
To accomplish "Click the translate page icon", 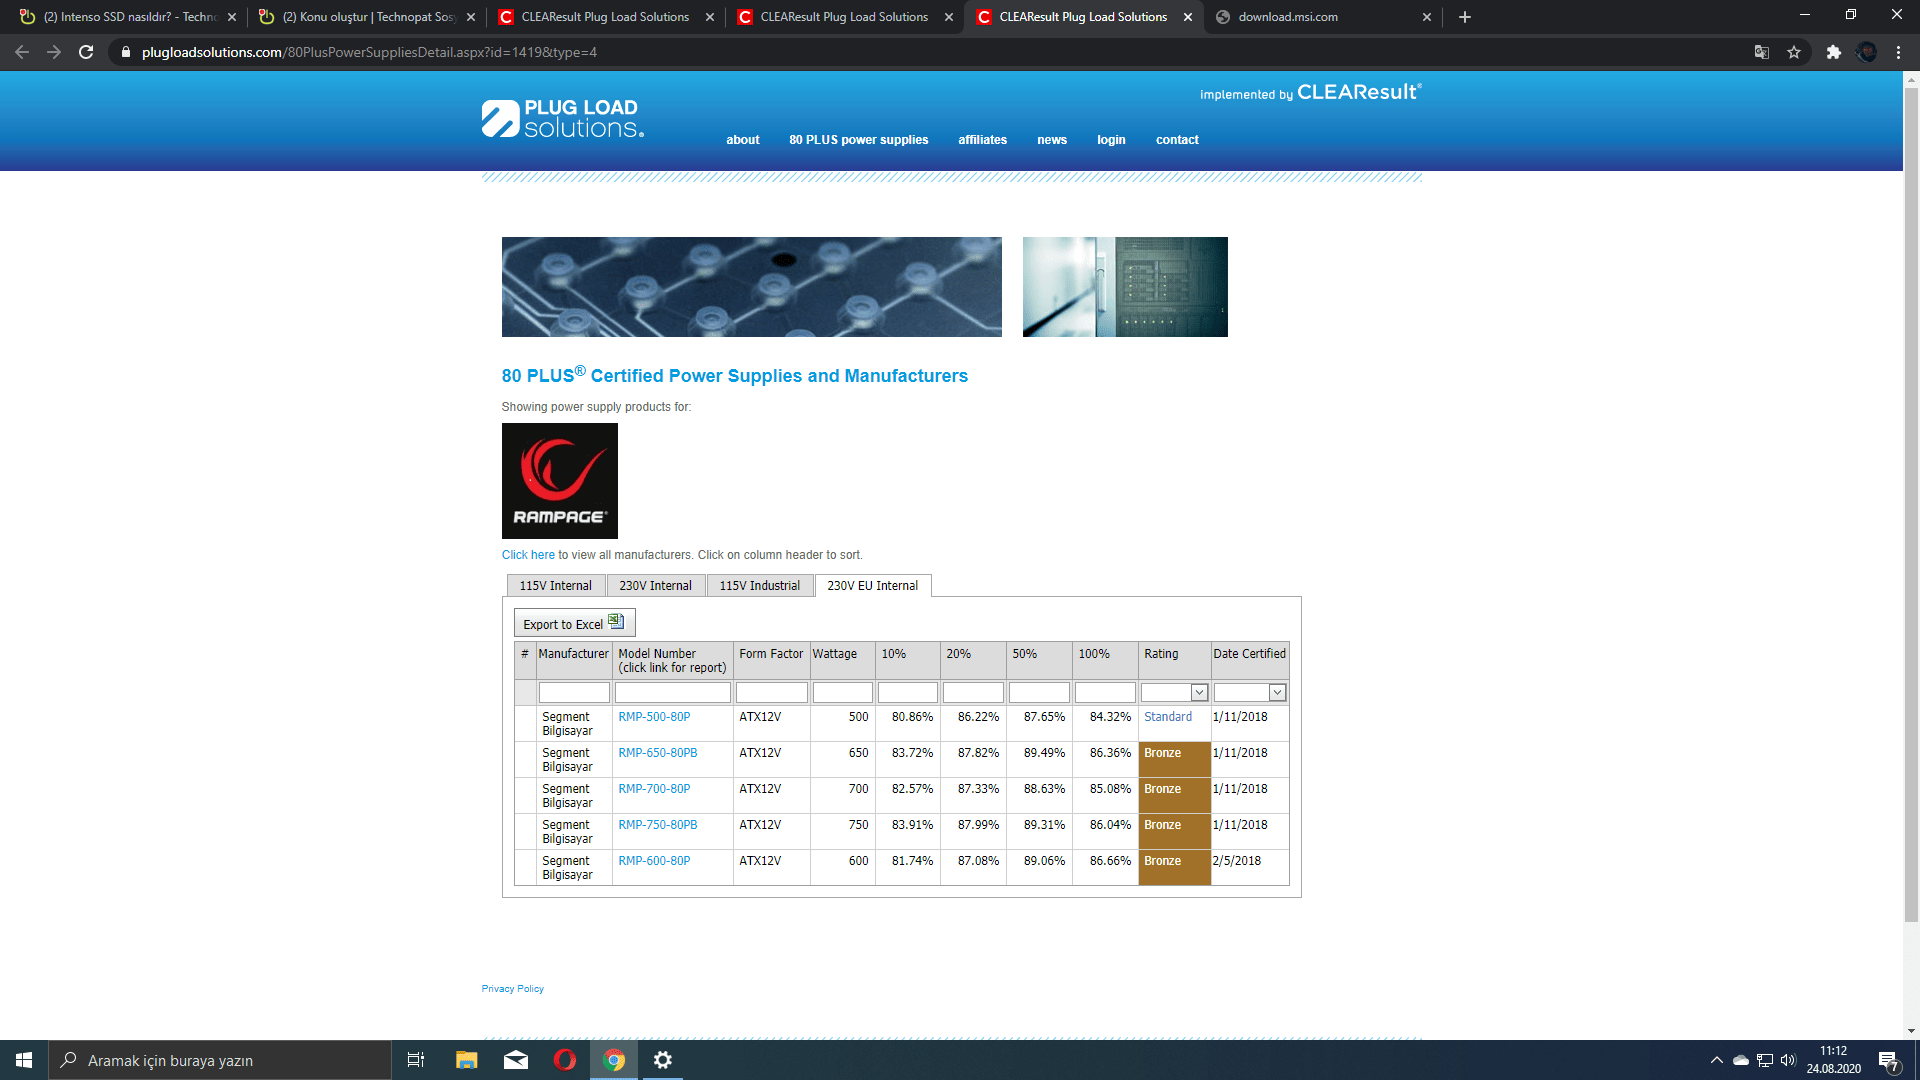I will (x=1762, y=52).
